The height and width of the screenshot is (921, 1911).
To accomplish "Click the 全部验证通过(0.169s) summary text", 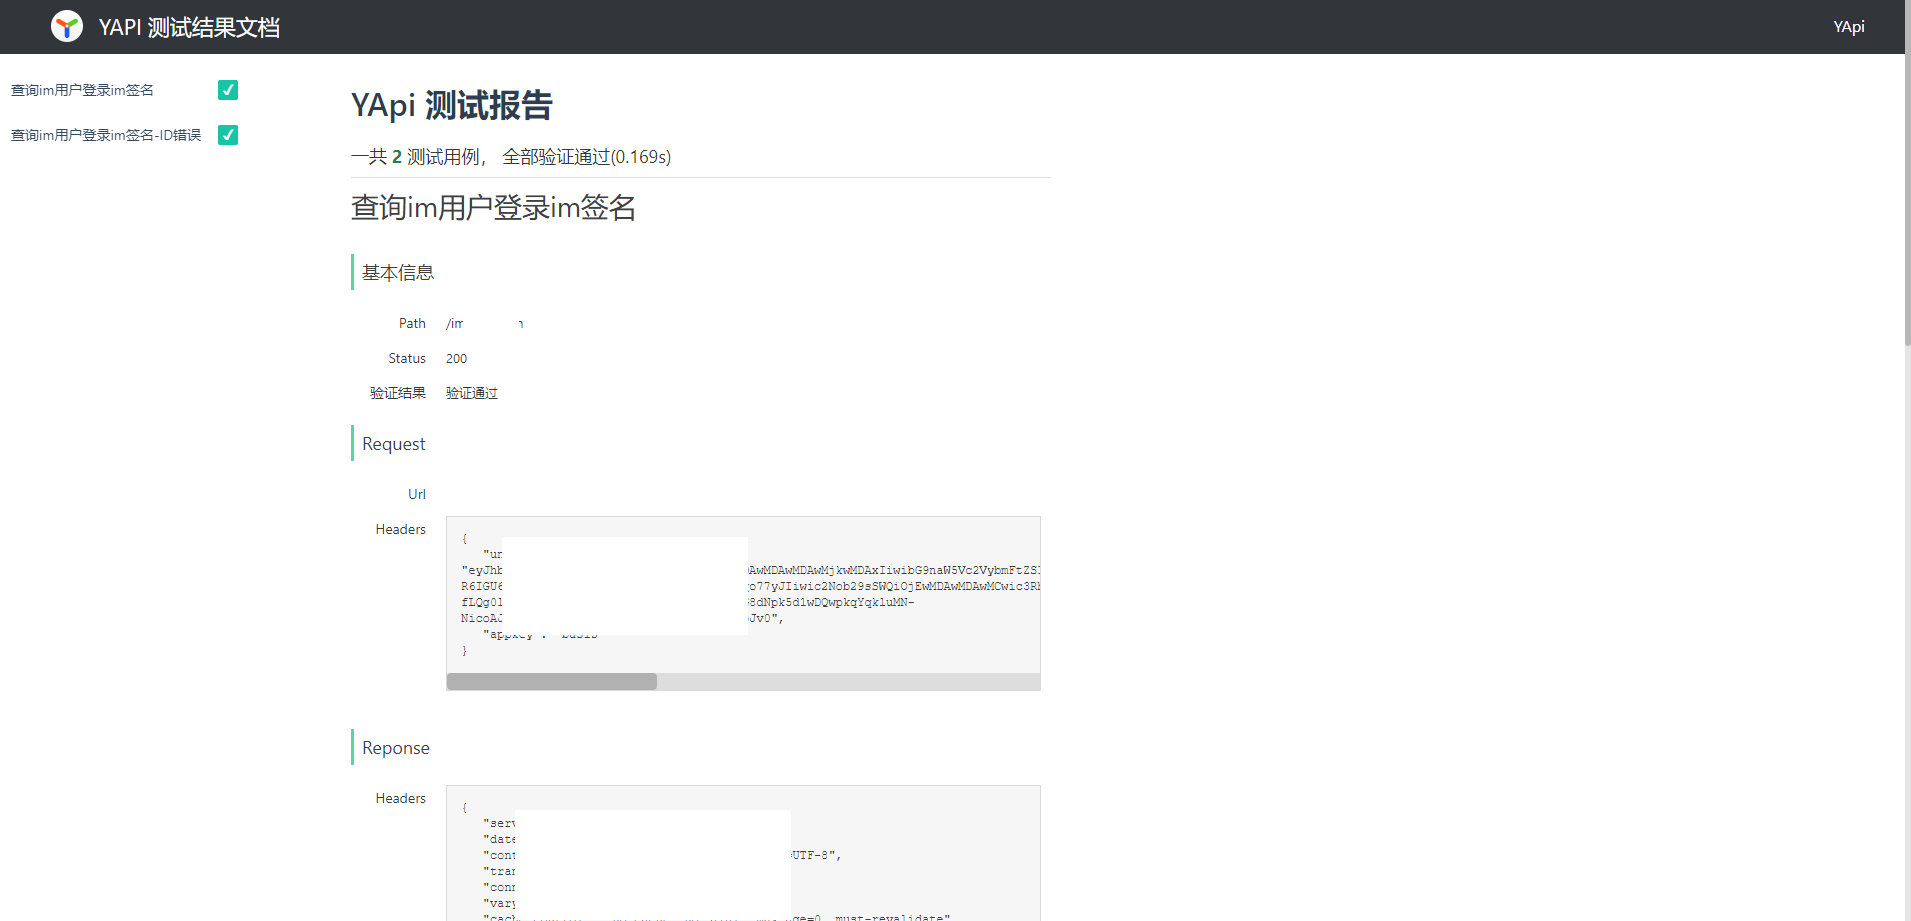I will 586,157.
